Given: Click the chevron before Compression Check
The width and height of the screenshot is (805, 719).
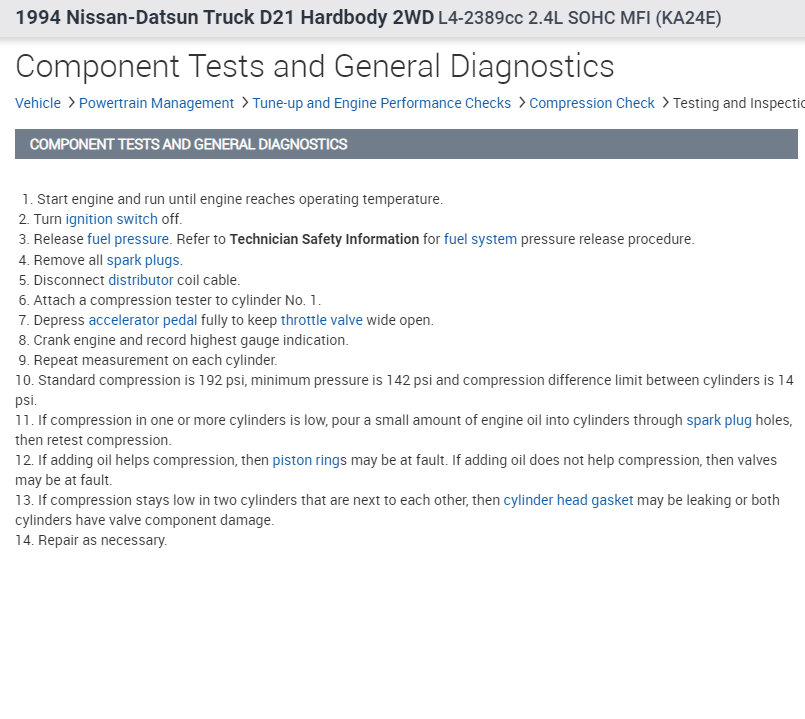Looking at the screenshot, I should click(x=520, y=103).
